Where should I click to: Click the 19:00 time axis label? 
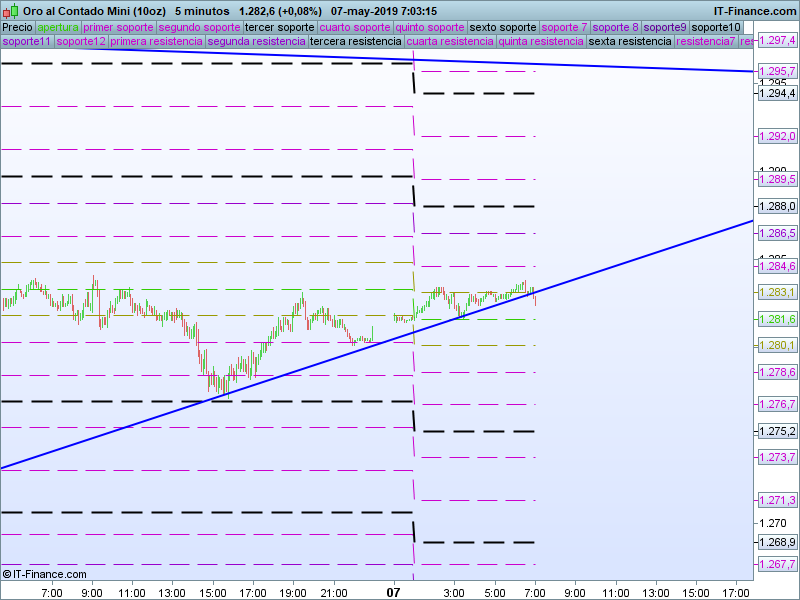coord(293,593)
